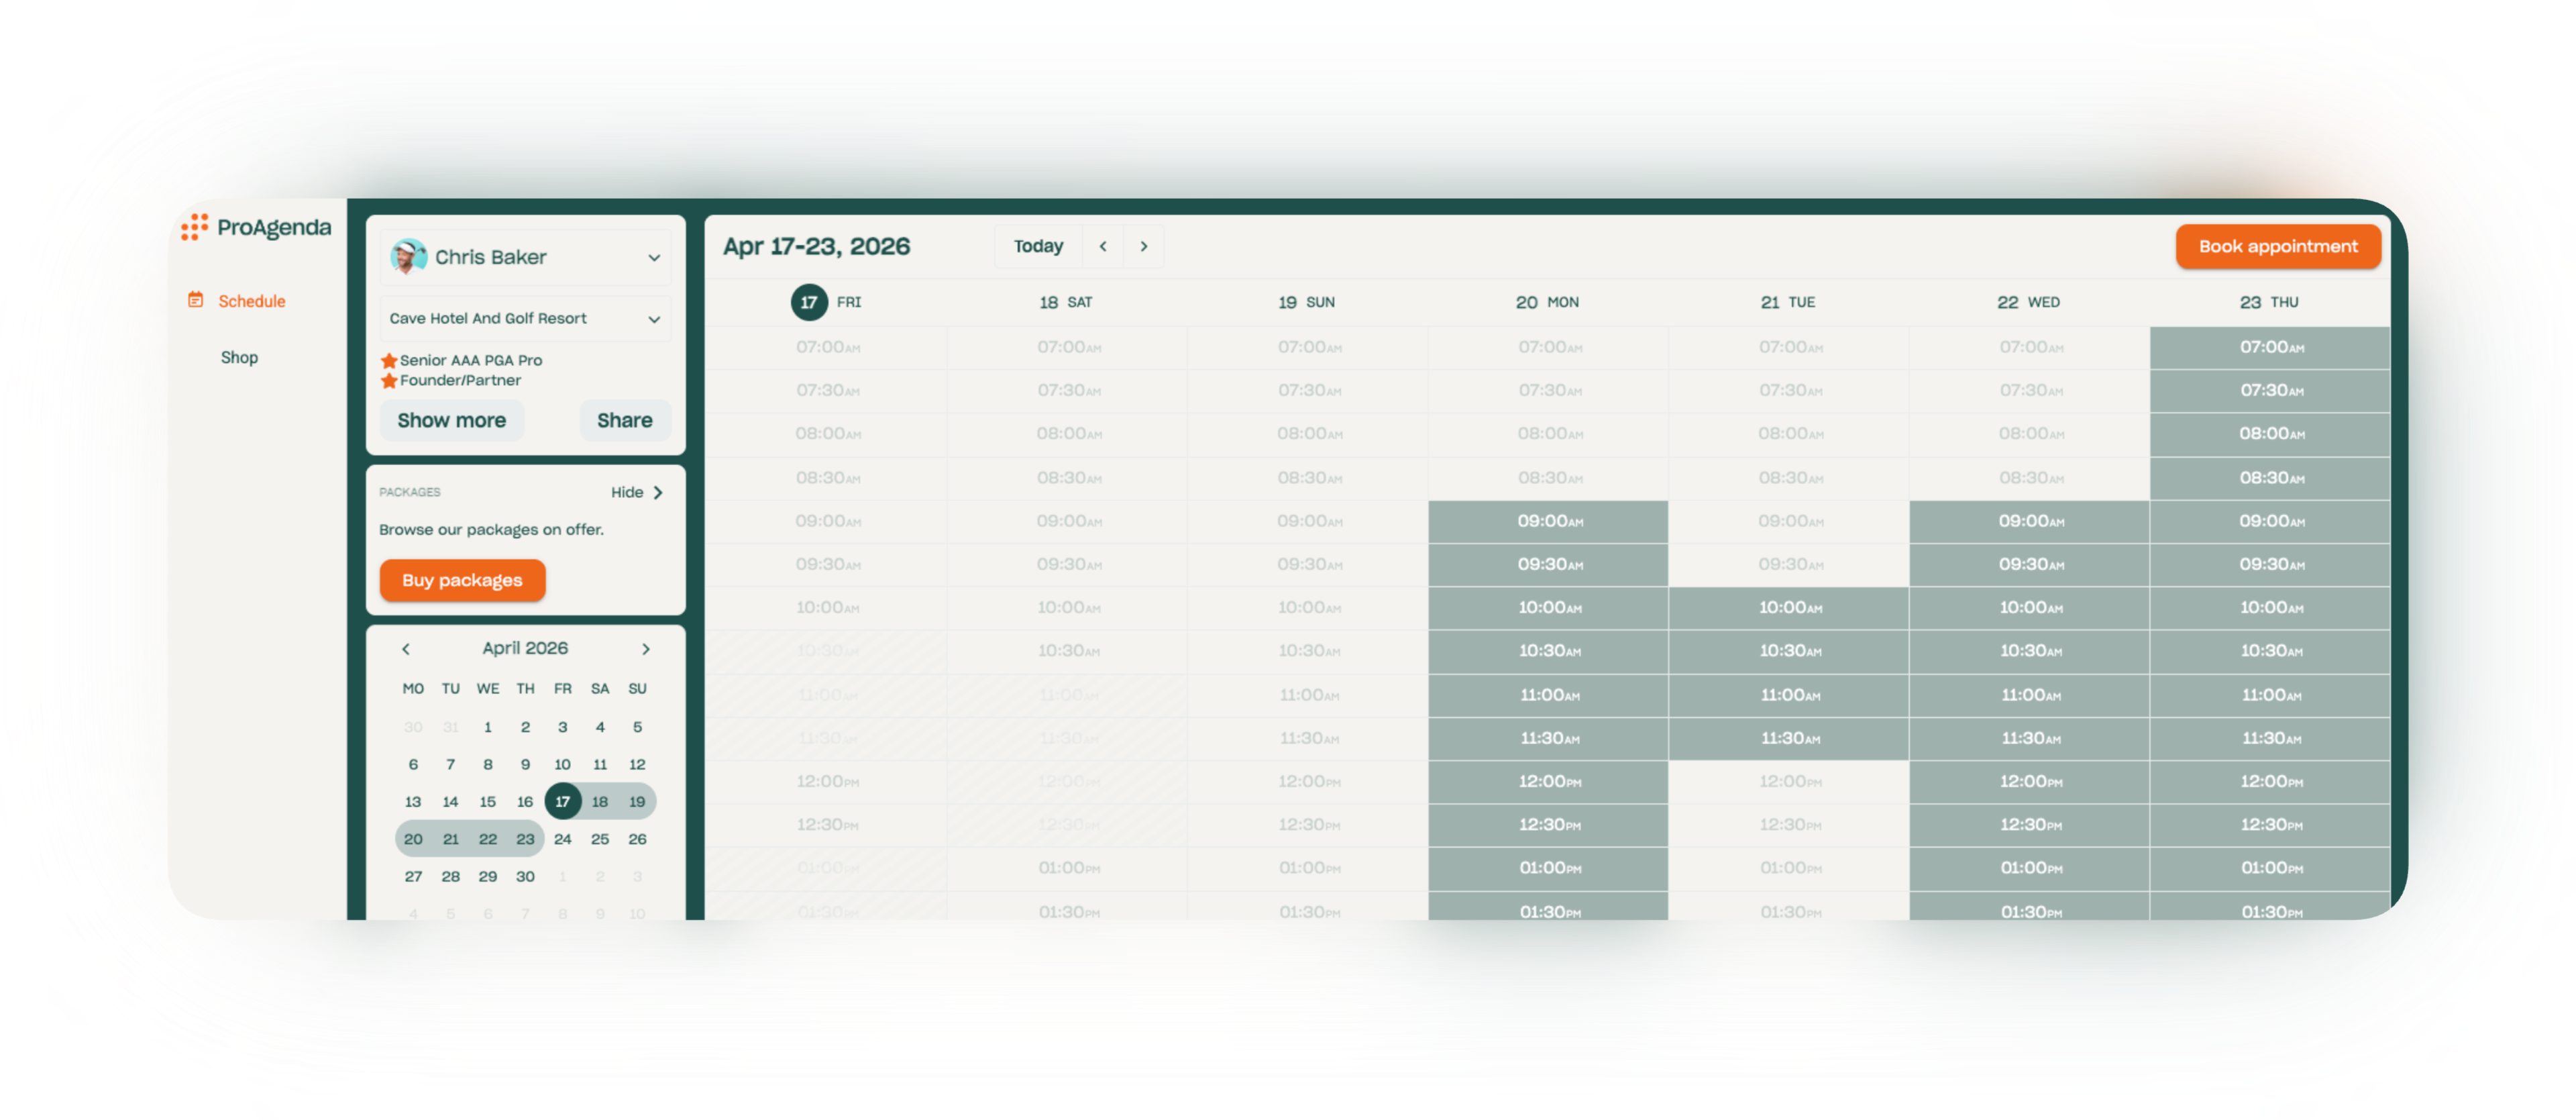Click the Share button
Viewport: 2576px width, 1120px height.
click(x=624, y=420)
